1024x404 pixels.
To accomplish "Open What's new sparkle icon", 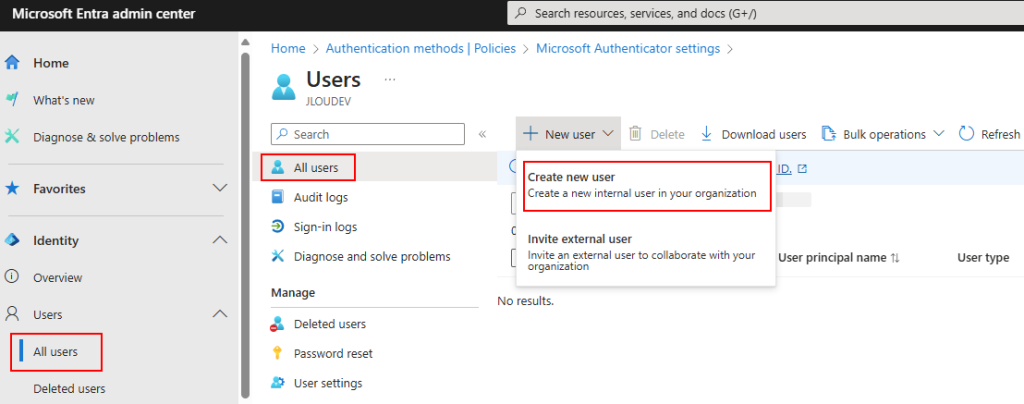I will click(12, 99).
